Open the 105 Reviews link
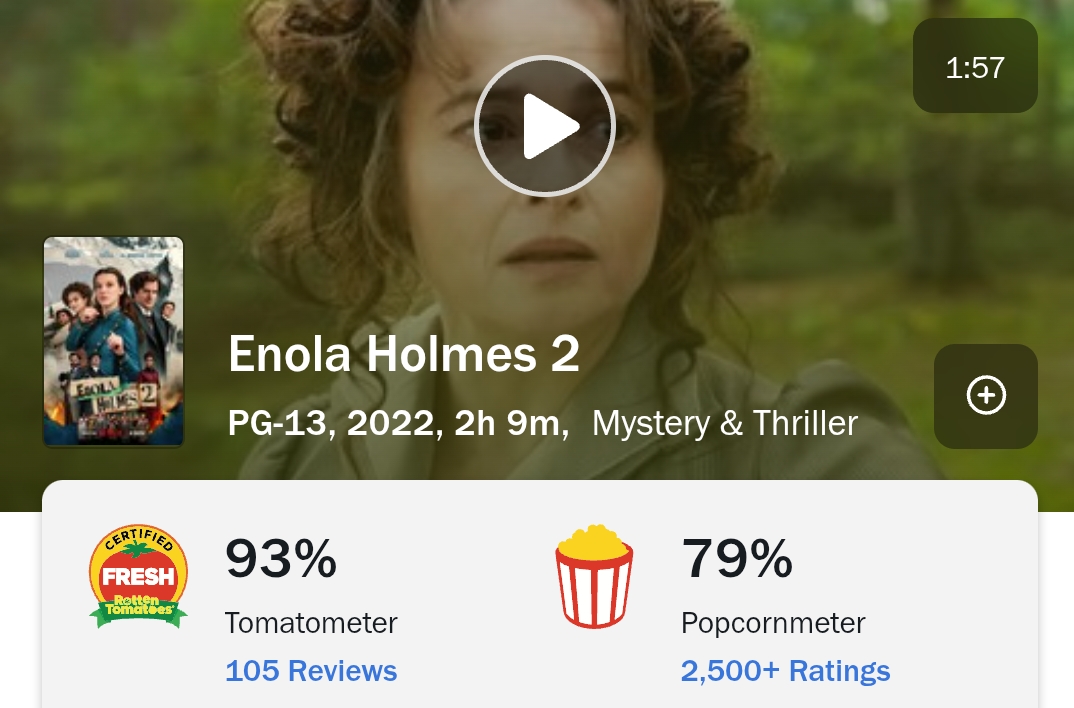Image resolution: width=1074 pixels, height=708 pixels. 311,670
